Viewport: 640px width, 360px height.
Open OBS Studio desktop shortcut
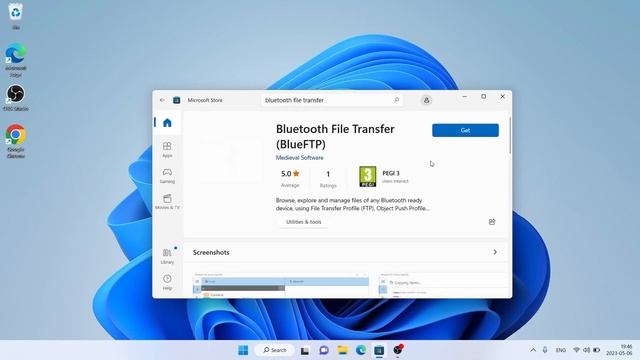[x=16, y=98]
